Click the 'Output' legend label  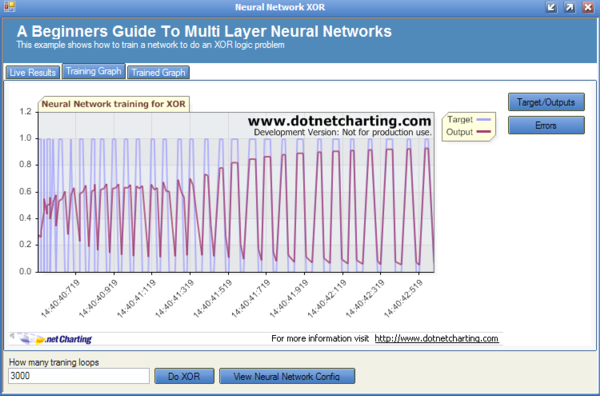pos(460,132)
